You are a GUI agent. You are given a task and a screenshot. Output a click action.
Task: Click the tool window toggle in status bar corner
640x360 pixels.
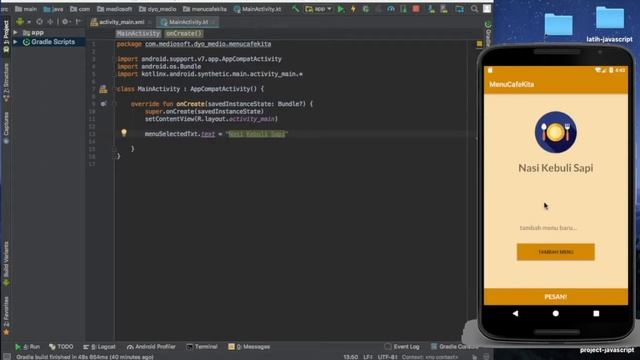7,357
